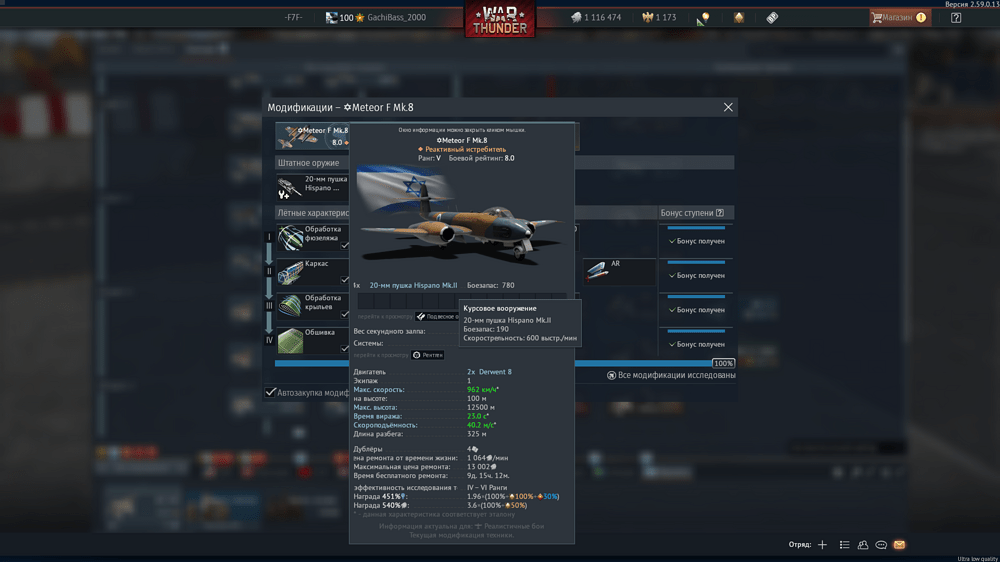The image size is (1000, 562).
Task: Click the War Thunder logo
Action: point(500,19)
